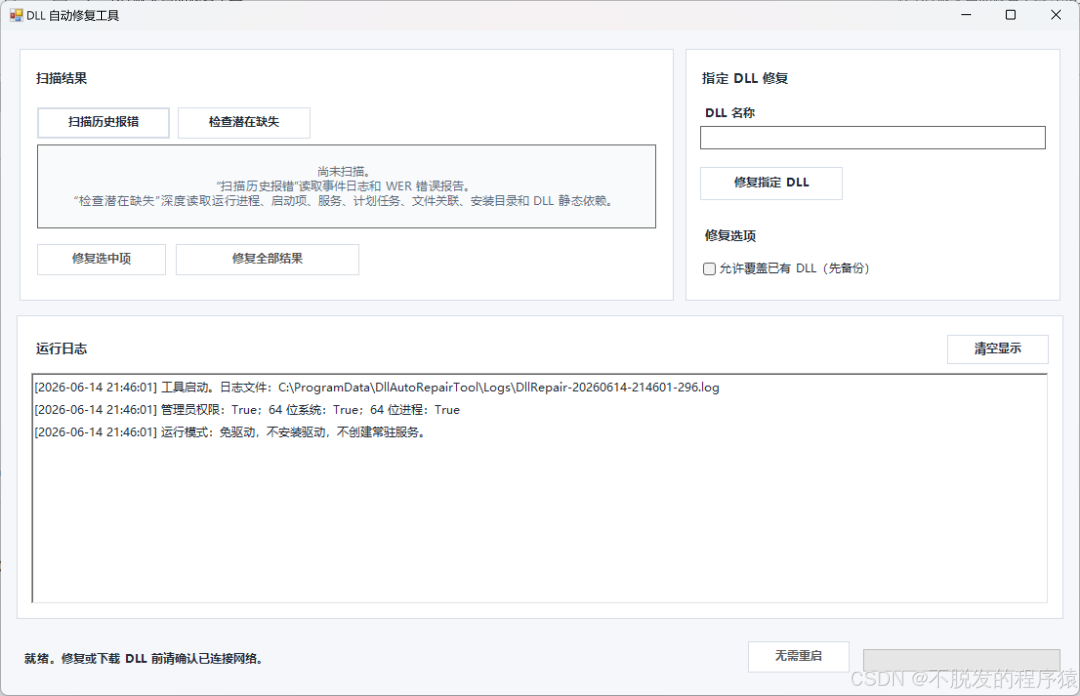Image resolution: width=1080 pixels, height=696 pixels.
Task: Minimize the DLL repair tool window
Action: [966, 14]
